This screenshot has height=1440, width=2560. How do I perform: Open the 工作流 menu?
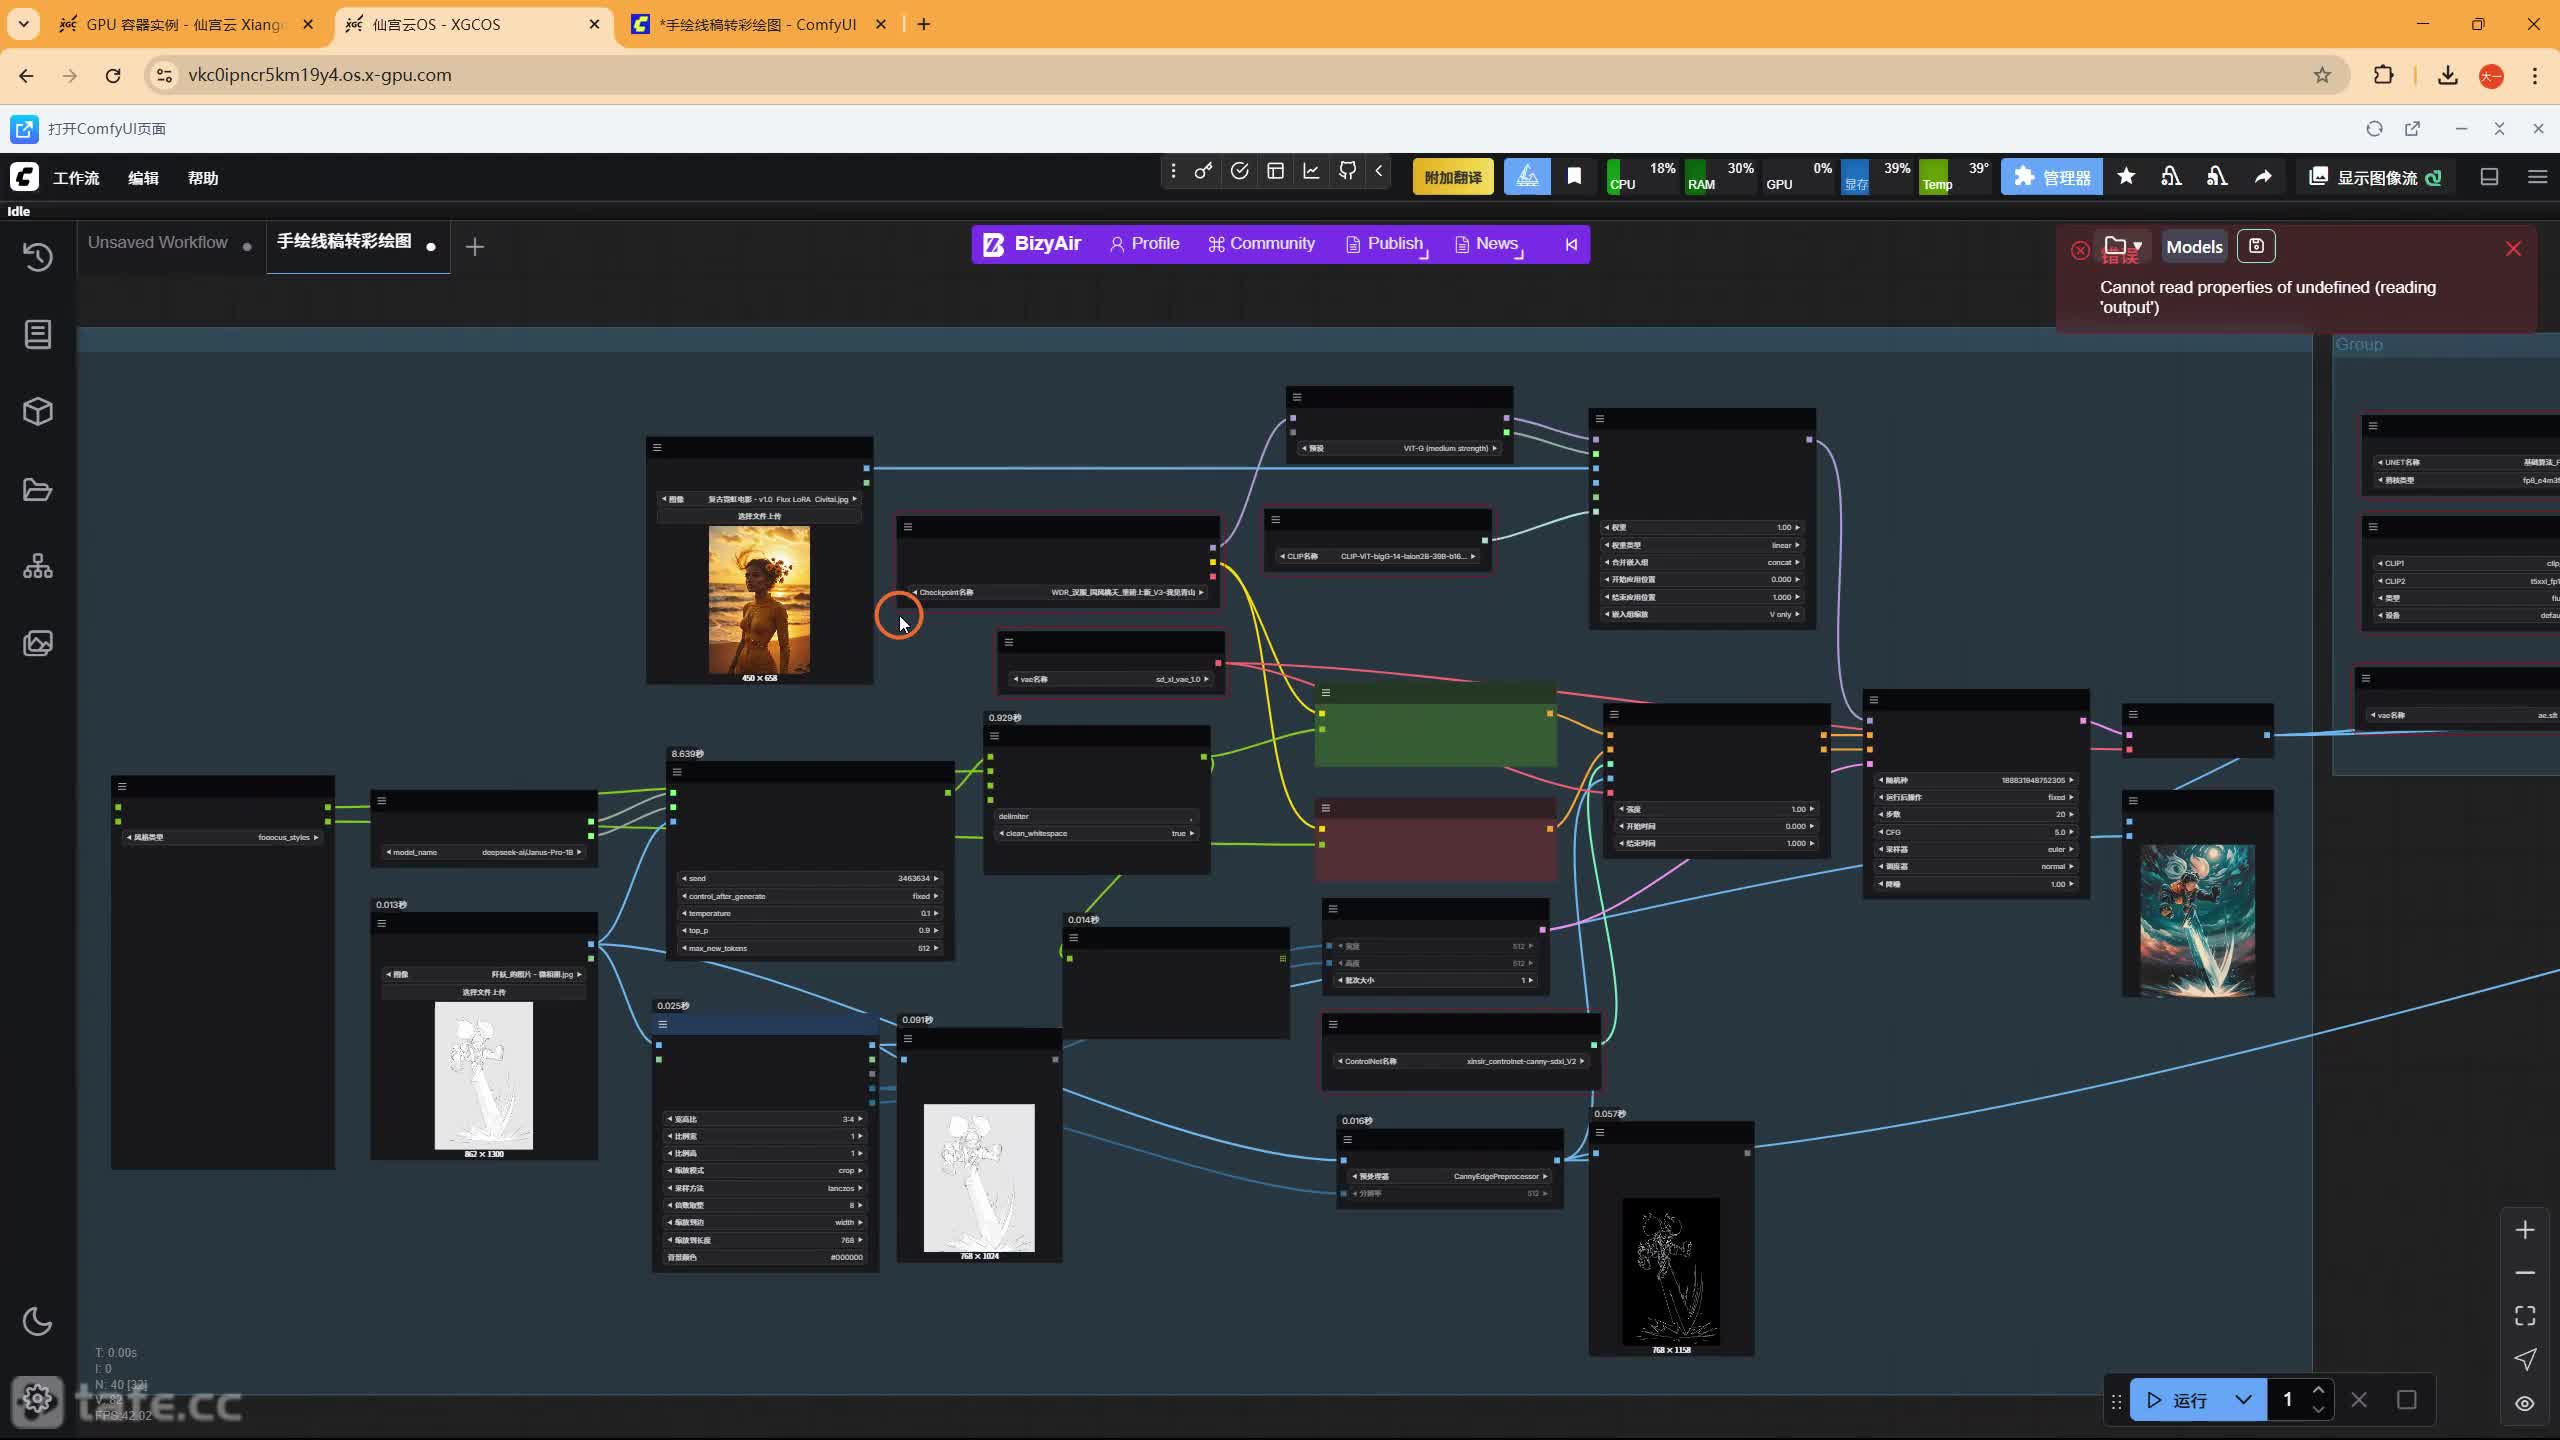(76, 178)
